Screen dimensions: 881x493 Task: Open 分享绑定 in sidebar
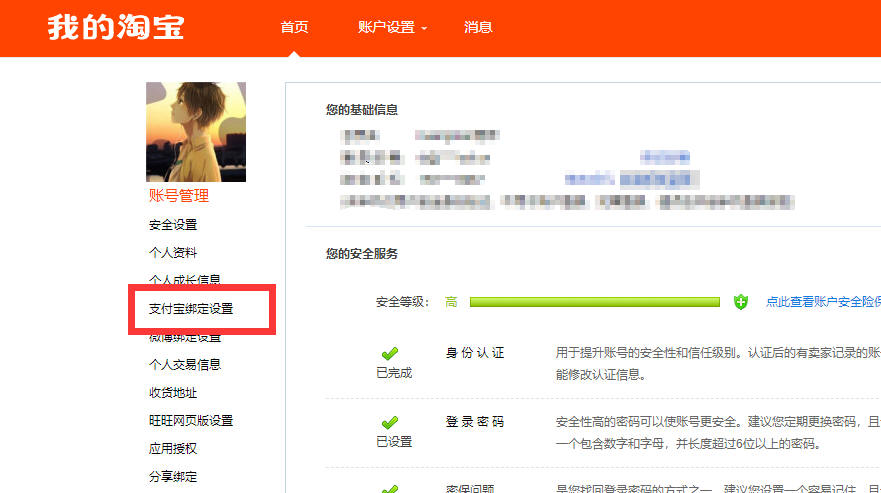point(172,477)
